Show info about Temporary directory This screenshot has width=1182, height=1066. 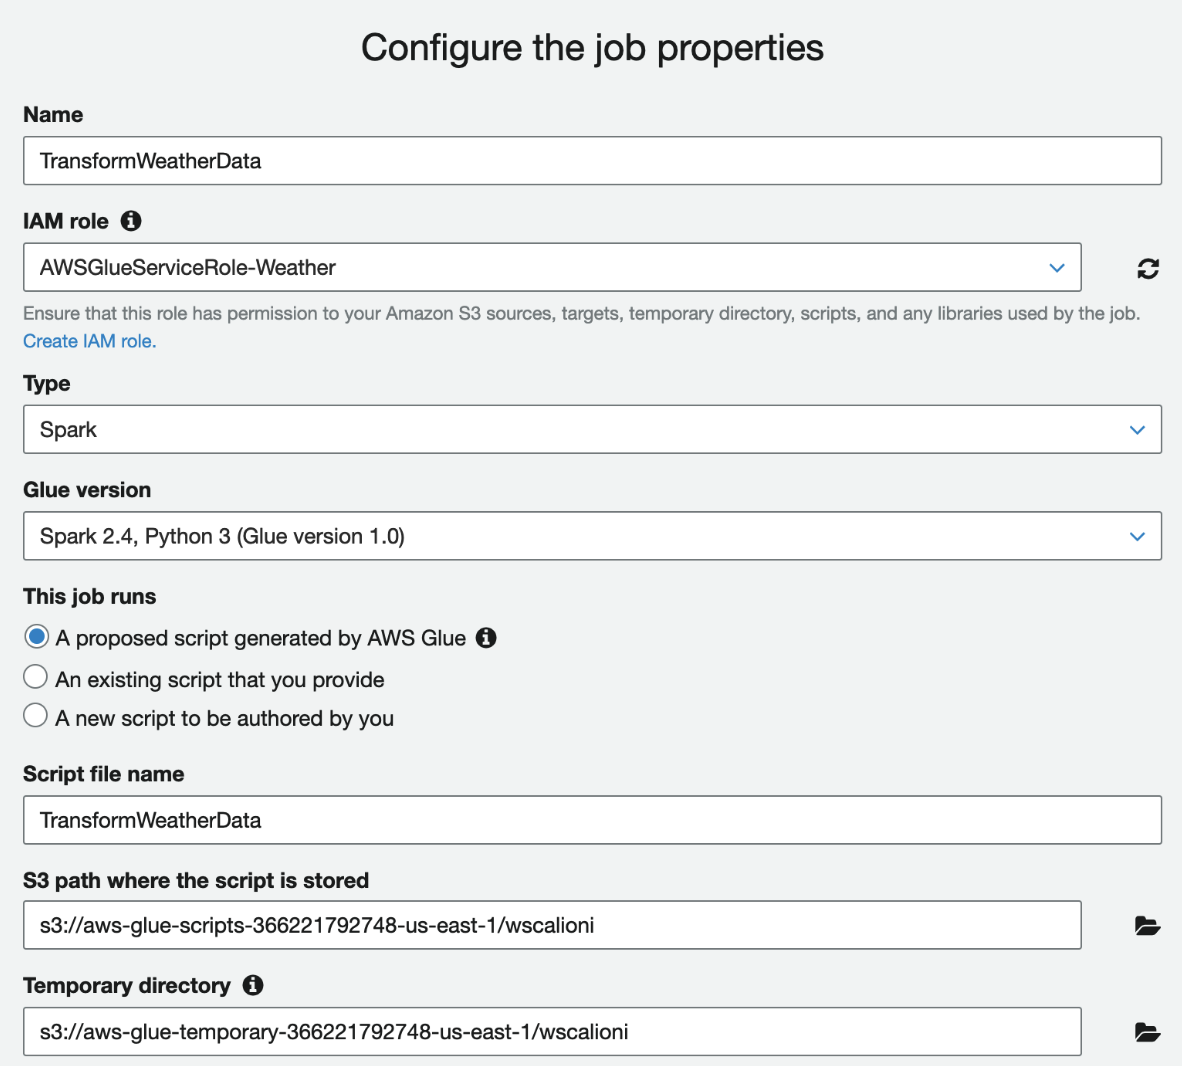pyautogui.click(x=253, y=985)
